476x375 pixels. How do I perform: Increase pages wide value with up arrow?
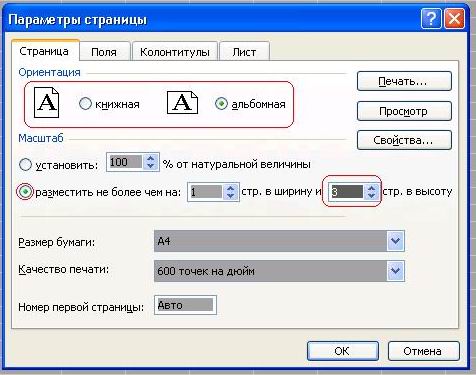(x=230, y=188)
